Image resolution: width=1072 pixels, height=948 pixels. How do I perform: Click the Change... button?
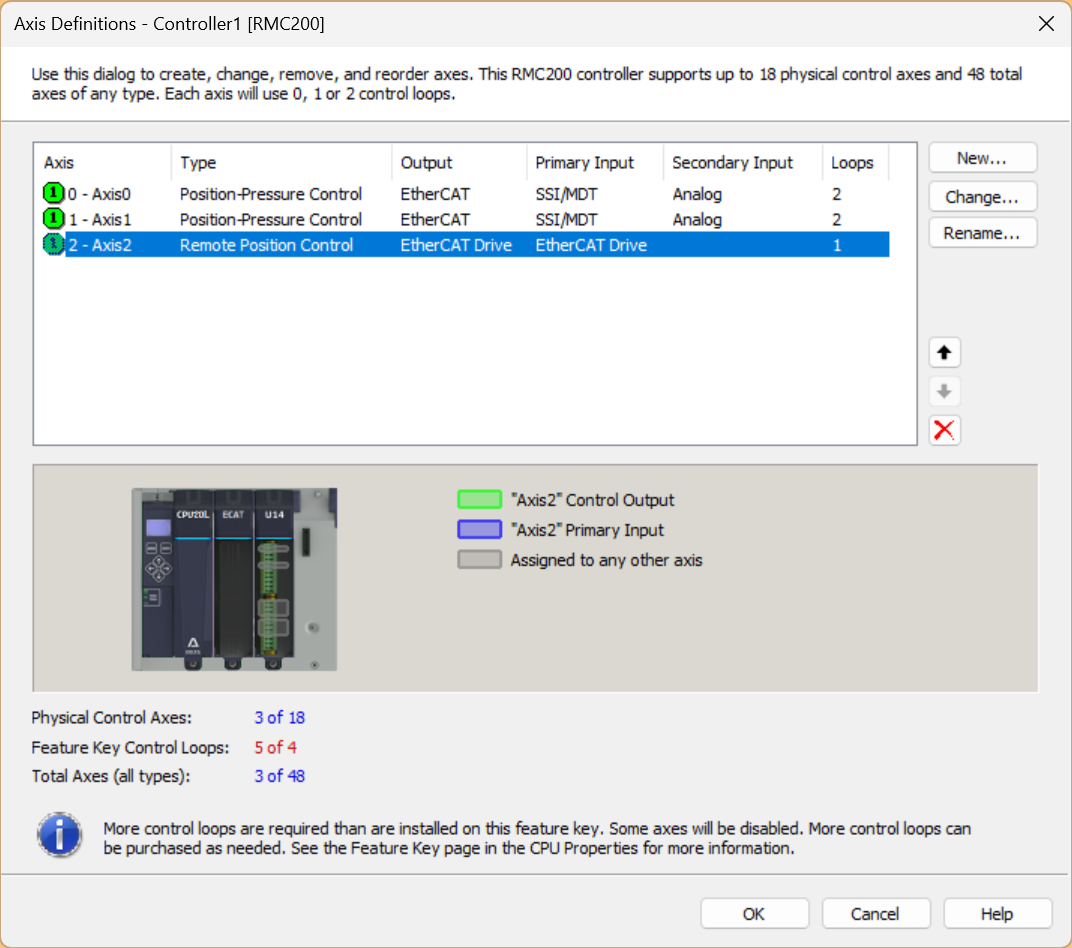click(x=982, y=197)
